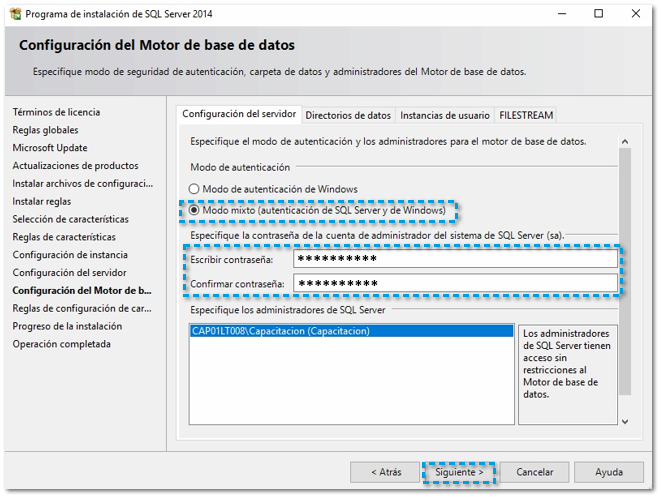Click the Actualizaciones de productos step
Screen dimensions: 661x498
click(x=75, y=166)
